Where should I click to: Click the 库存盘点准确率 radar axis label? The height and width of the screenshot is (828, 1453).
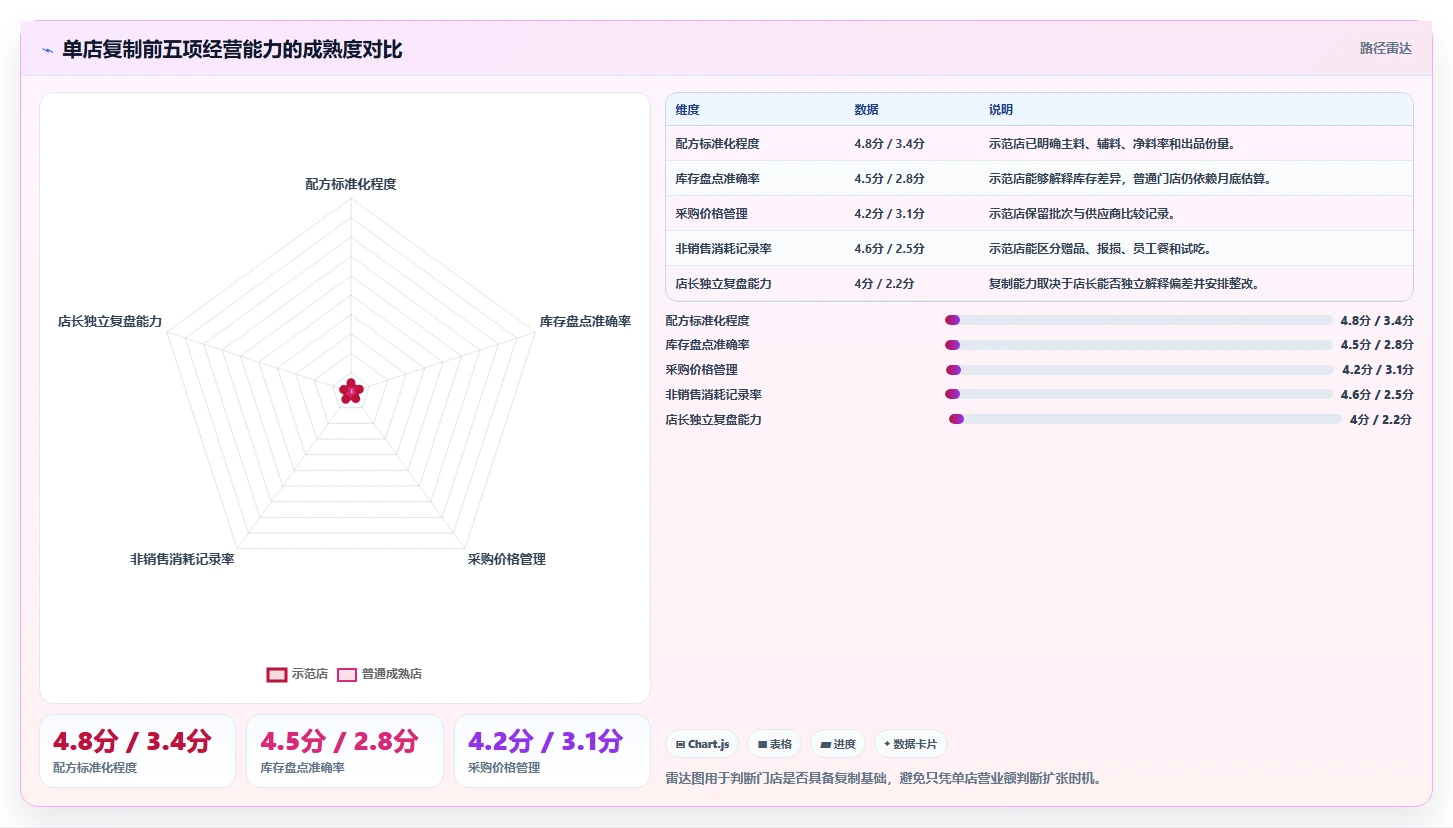pos(585,321)
